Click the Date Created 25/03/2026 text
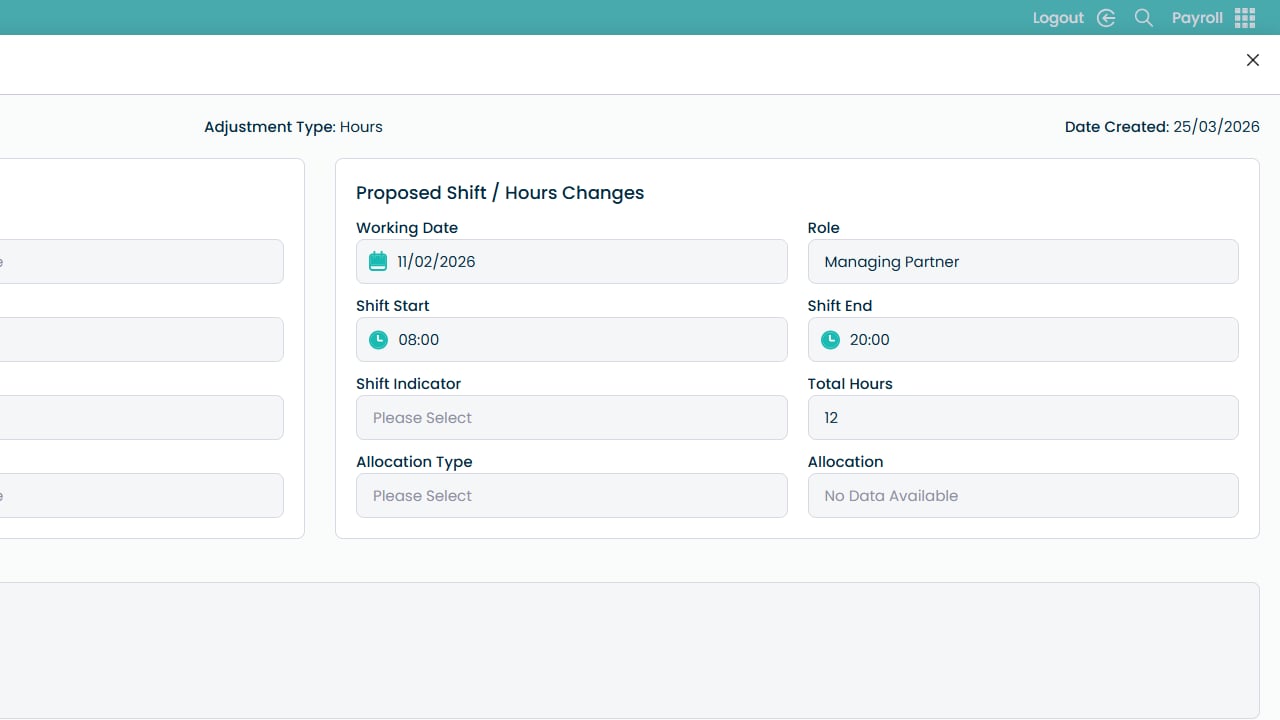This screenshot has height=720, width=1280. pos(1162,127)
